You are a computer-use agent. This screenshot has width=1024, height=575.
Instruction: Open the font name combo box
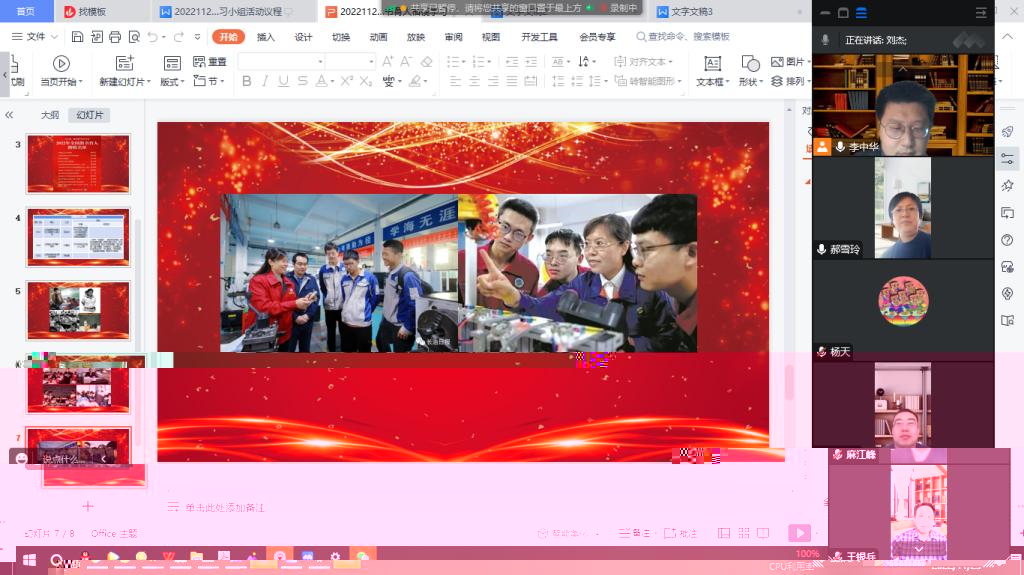pyautogui.click(x=281, y=61)
